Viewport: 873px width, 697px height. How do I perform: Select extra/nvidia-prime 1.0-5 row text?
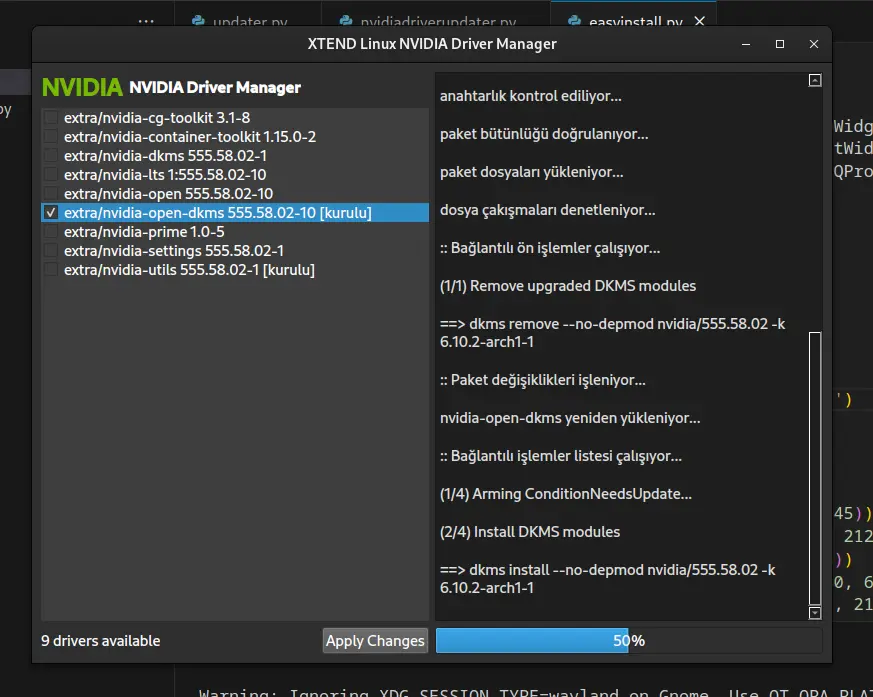point(144,232)
